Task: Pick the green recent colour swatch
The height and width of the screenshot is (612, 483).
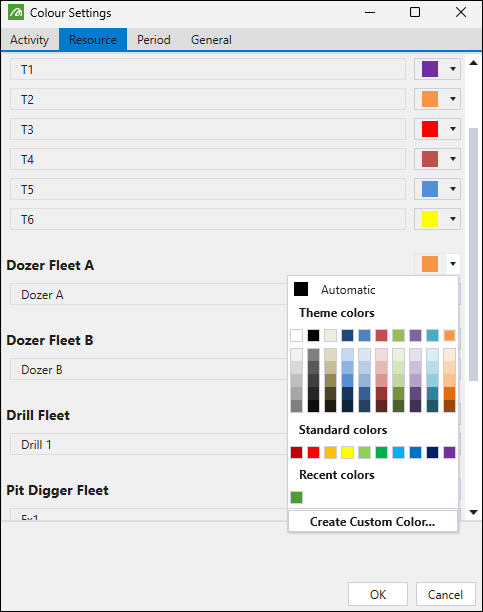Action: [297, 497]
